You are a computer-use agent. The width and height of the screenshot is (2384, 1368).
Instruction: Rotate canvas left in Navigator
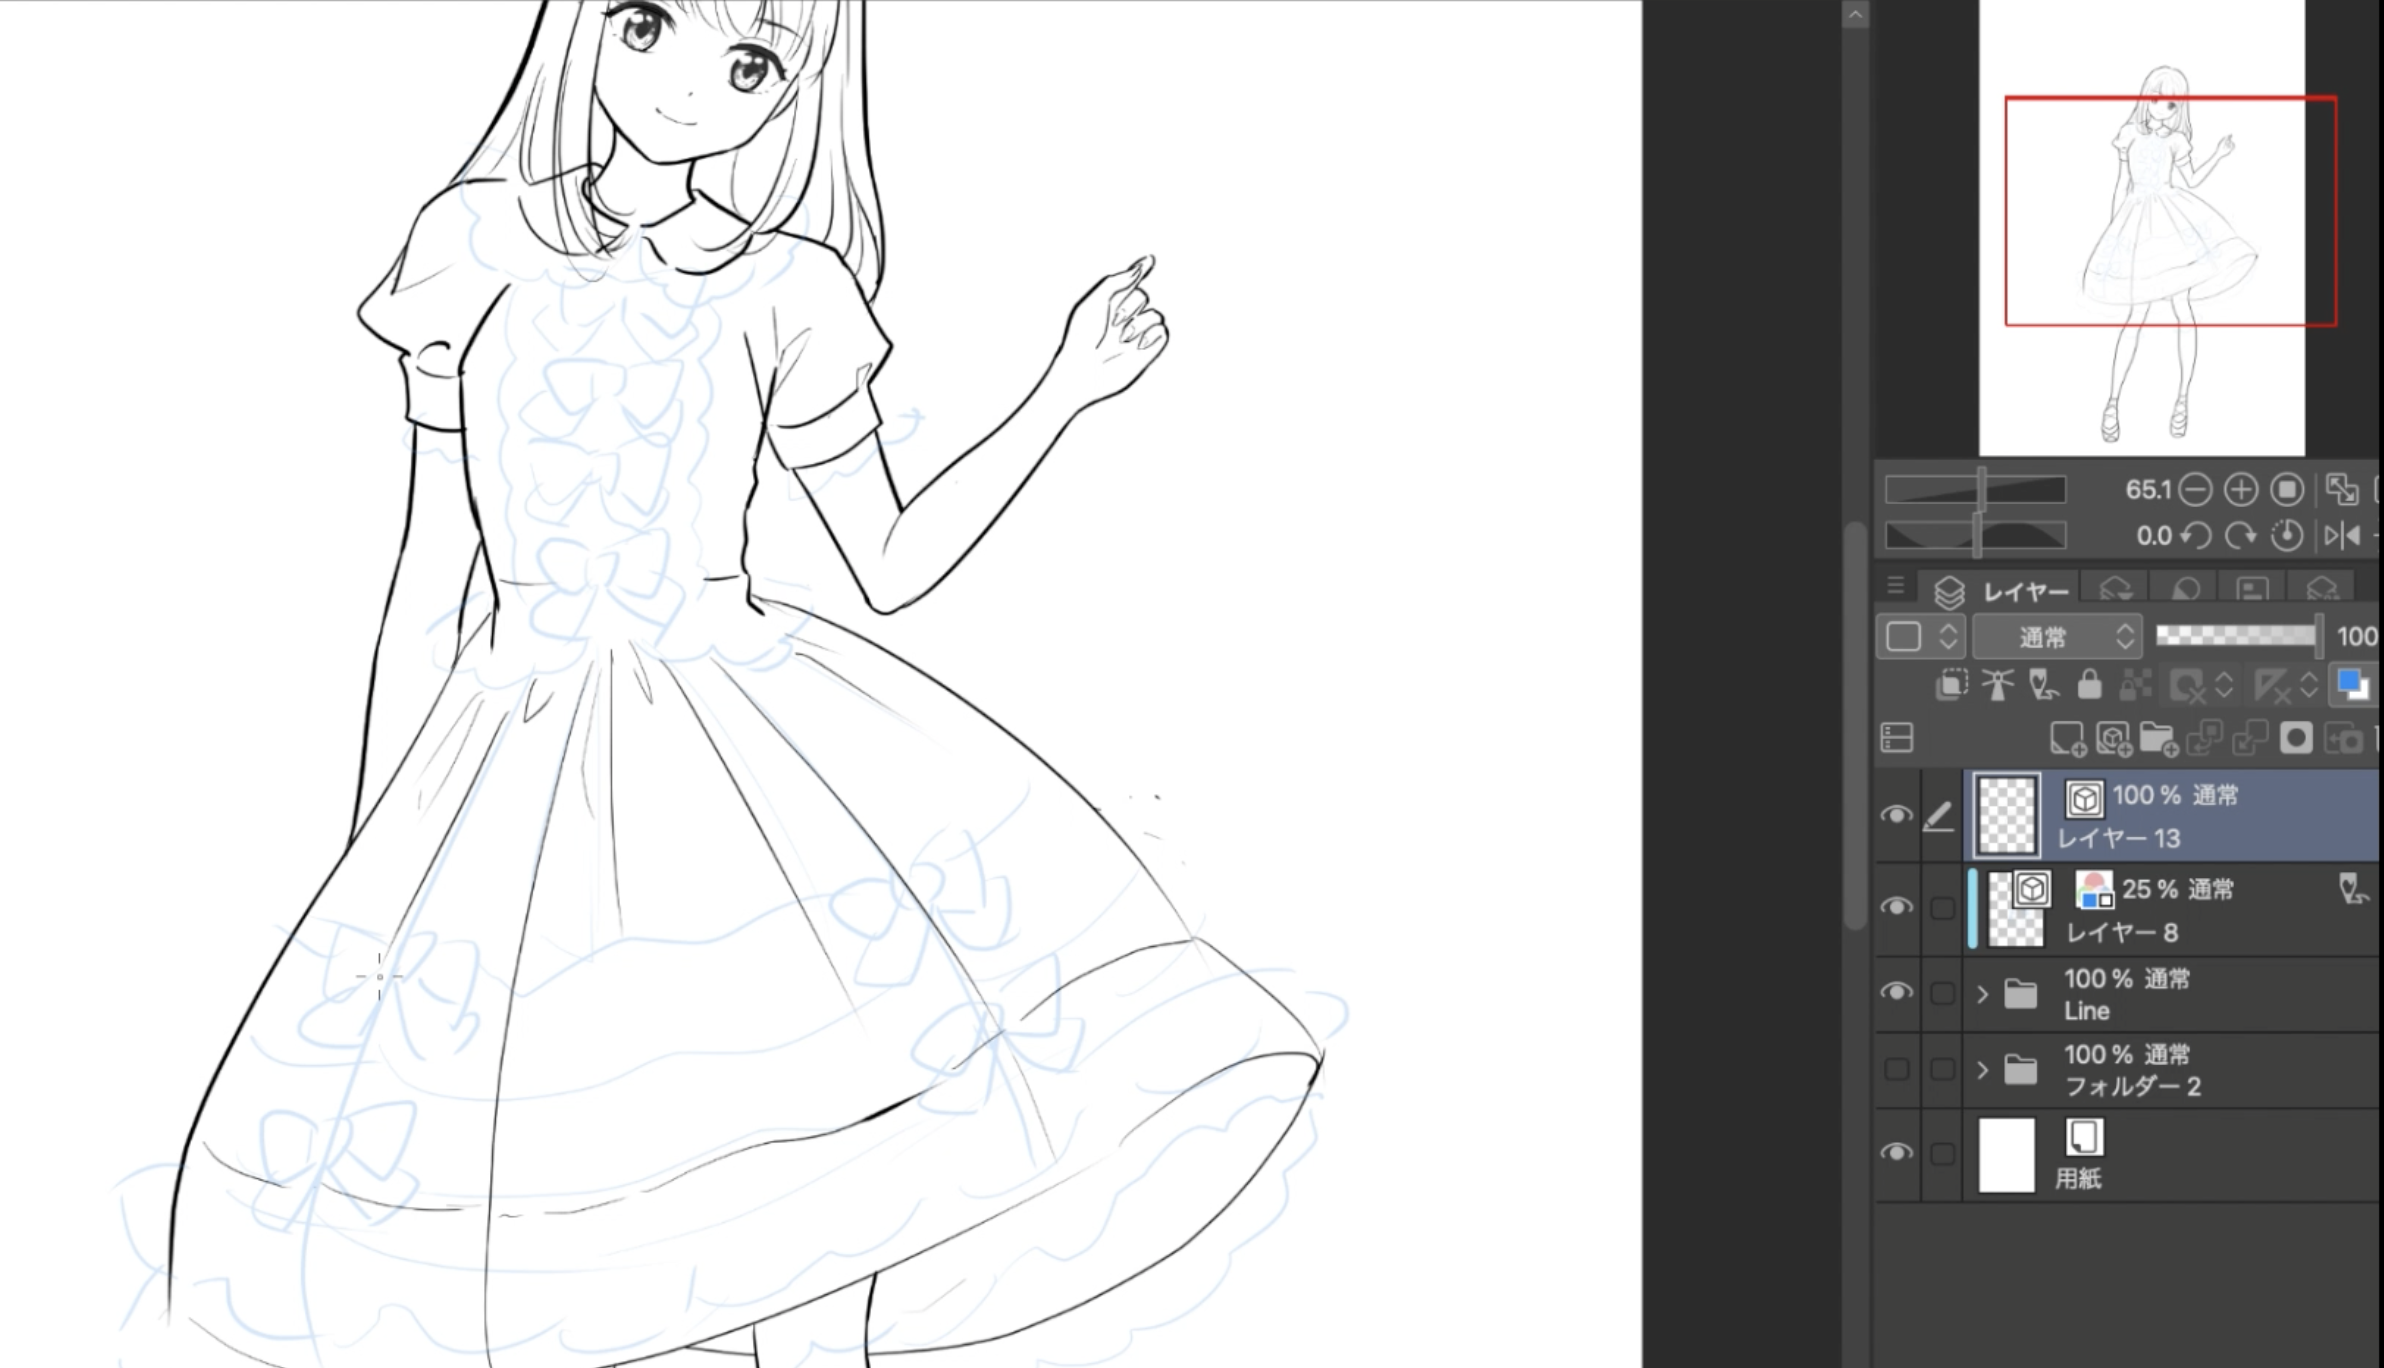(x=2196, y=536)
